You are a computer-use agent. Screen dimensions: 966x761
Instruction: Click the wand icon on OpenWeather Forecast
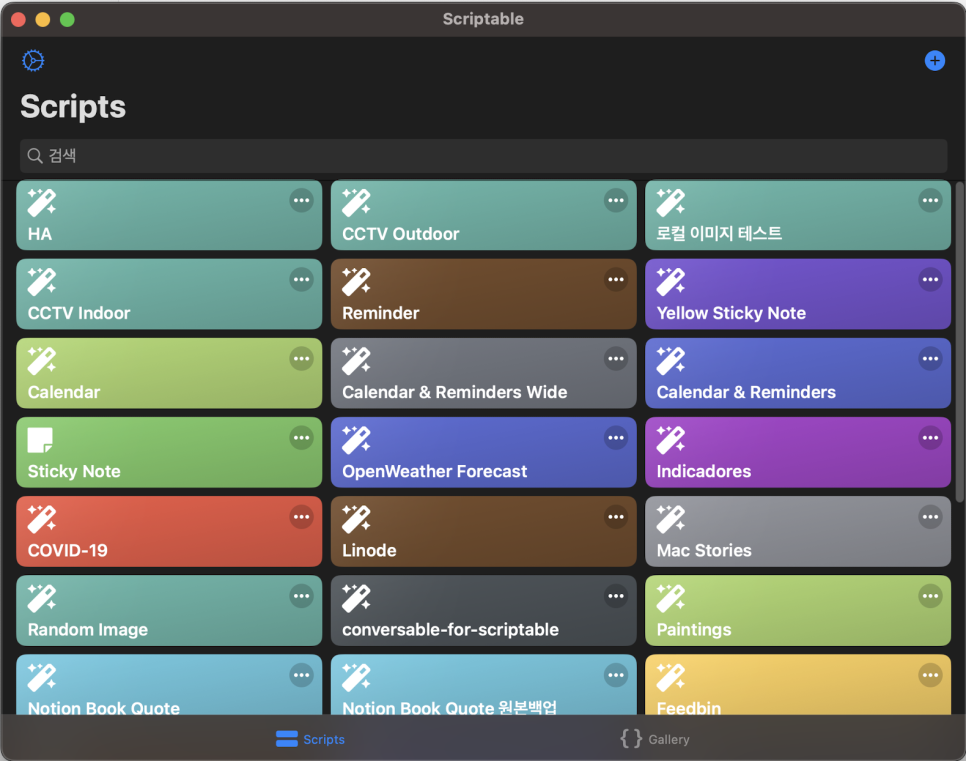[x=356, y=440]
